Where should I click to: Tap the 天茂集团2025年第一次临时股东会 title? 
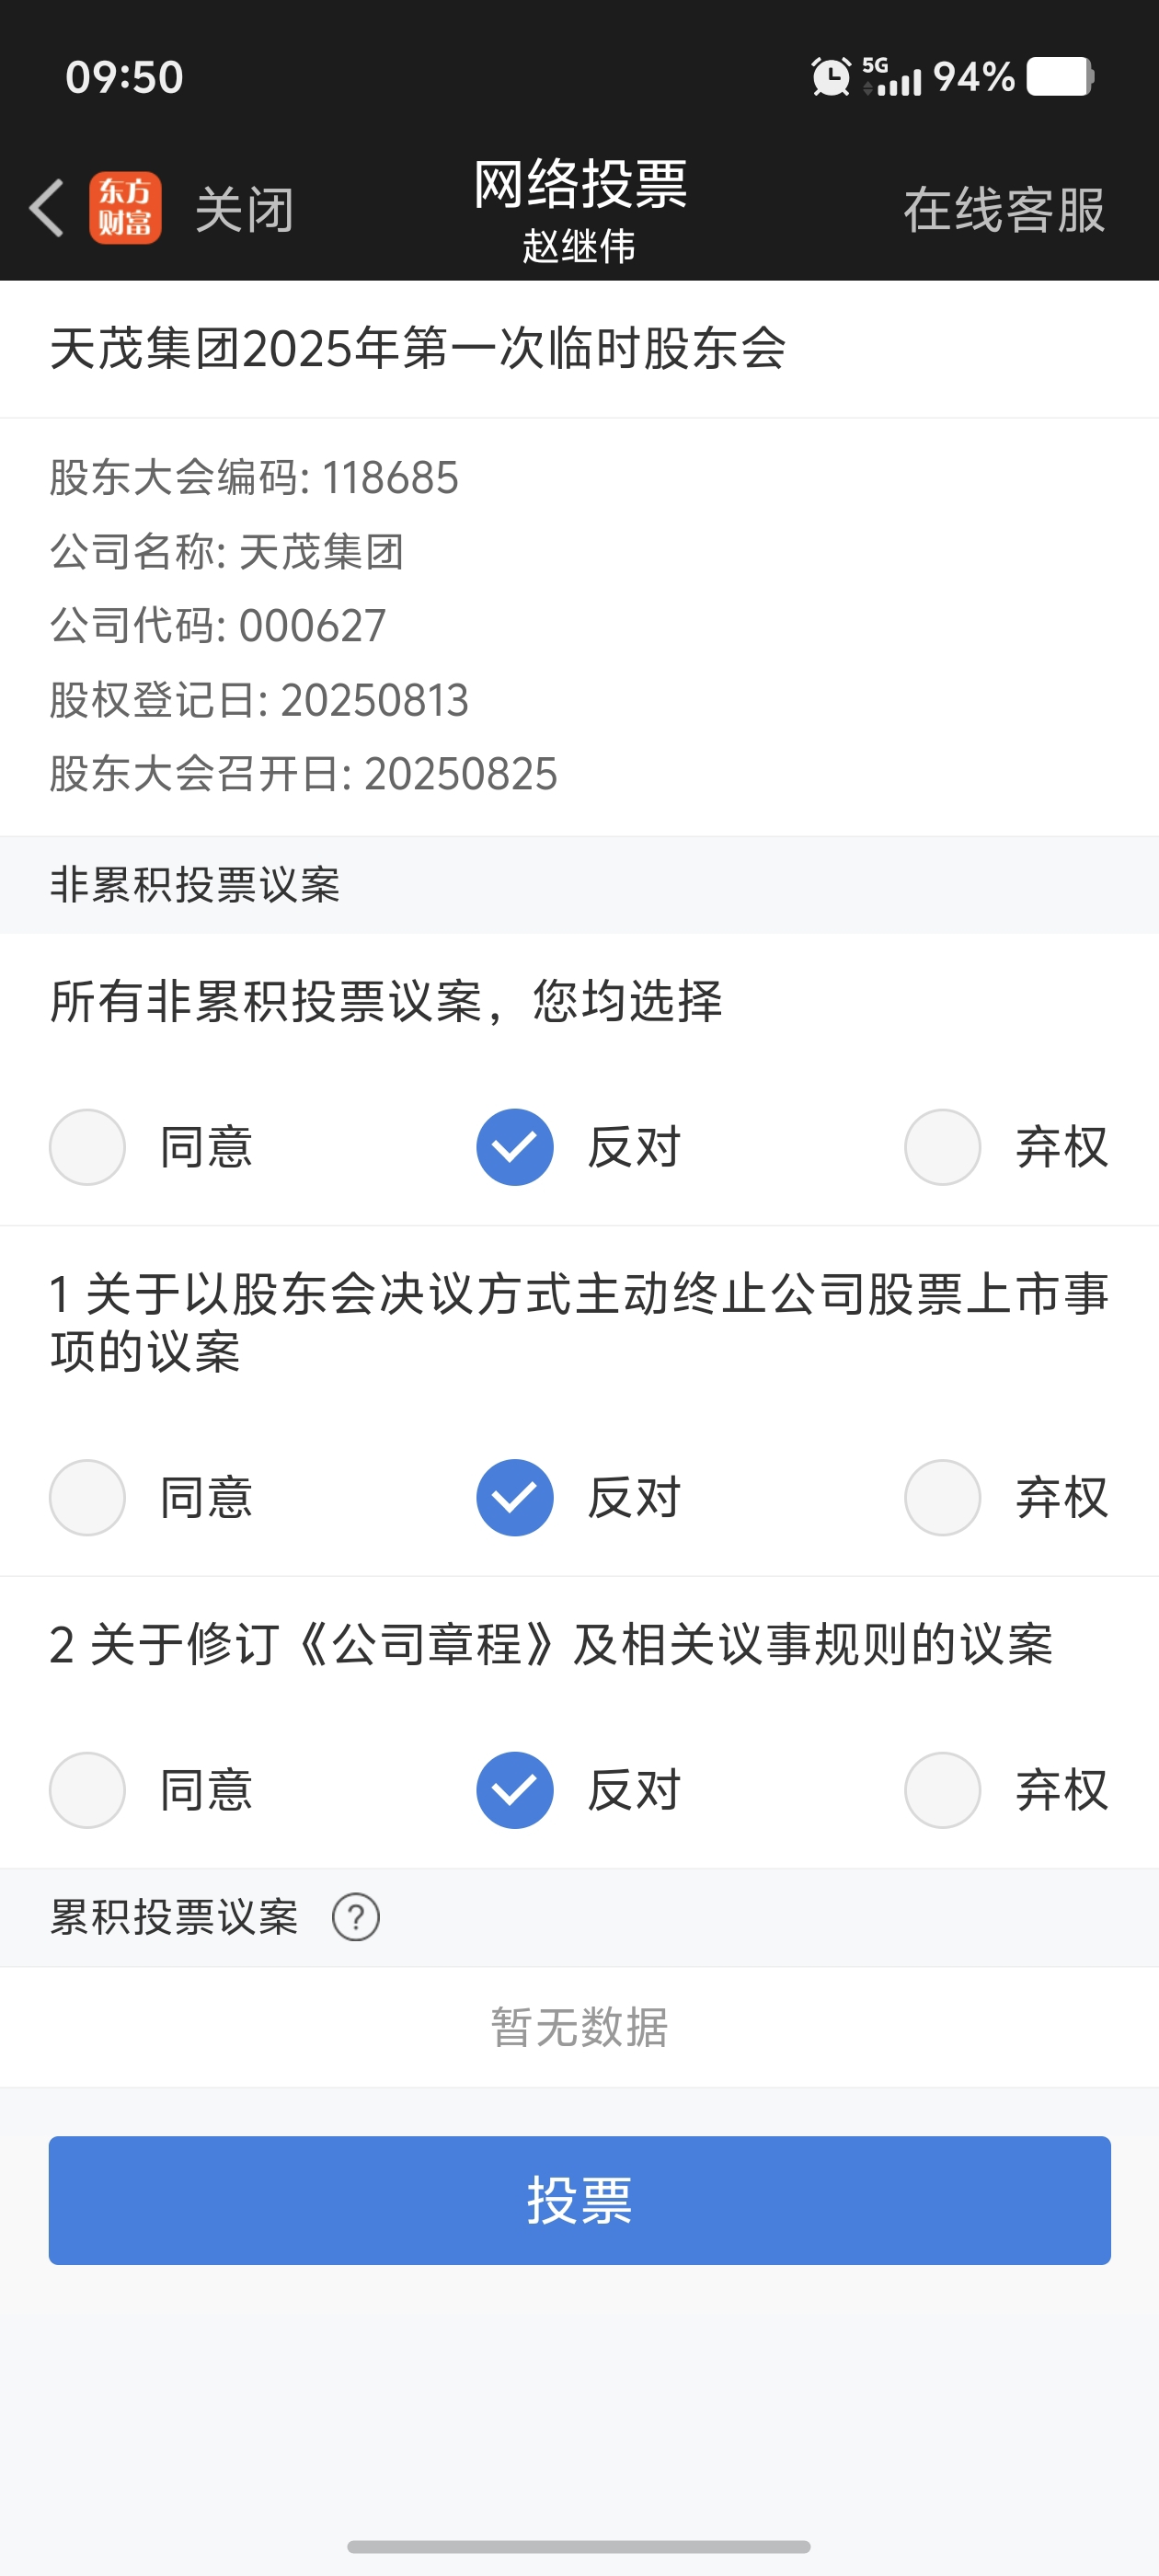[x=418, y=349]
